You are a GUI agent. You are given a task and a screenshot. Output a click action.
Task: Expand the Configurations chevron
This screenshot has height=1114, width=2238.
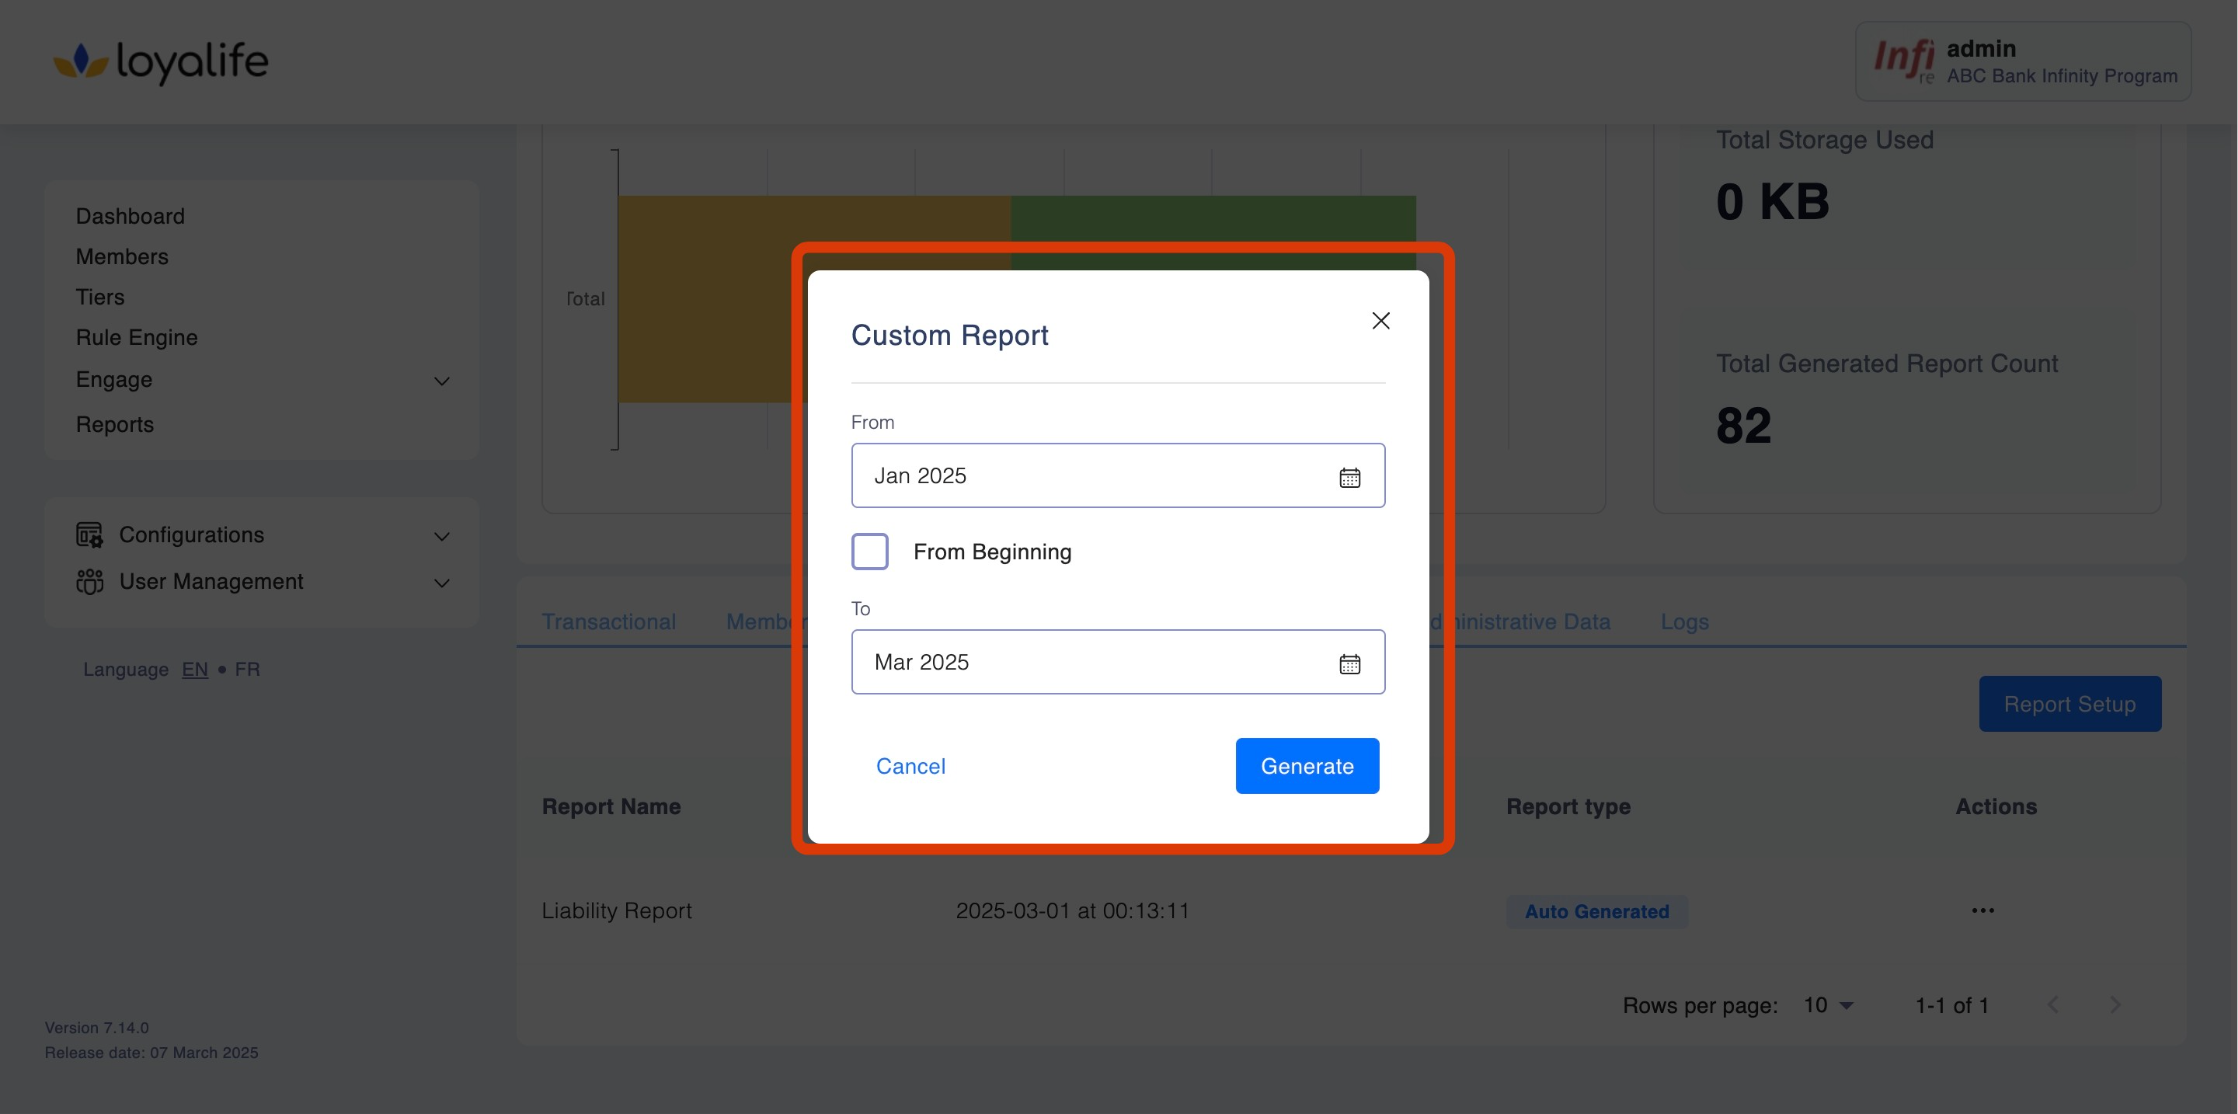pyautogui.click(x=441, y=536)
